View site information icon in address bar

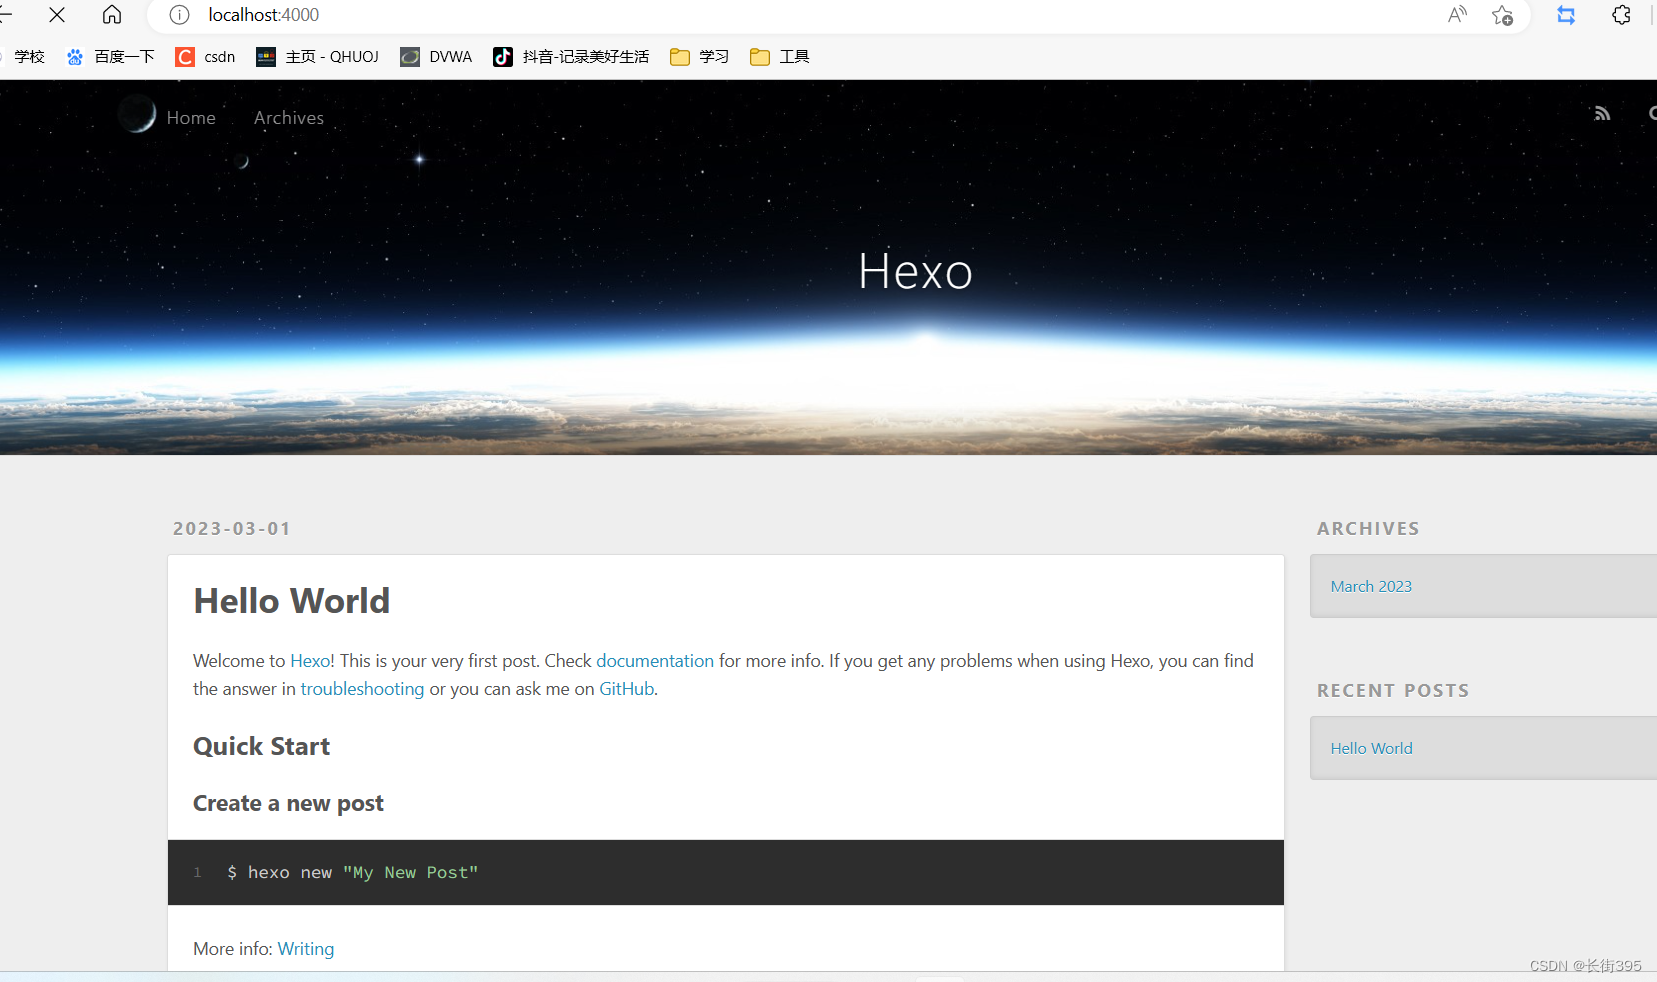point(179,15)
